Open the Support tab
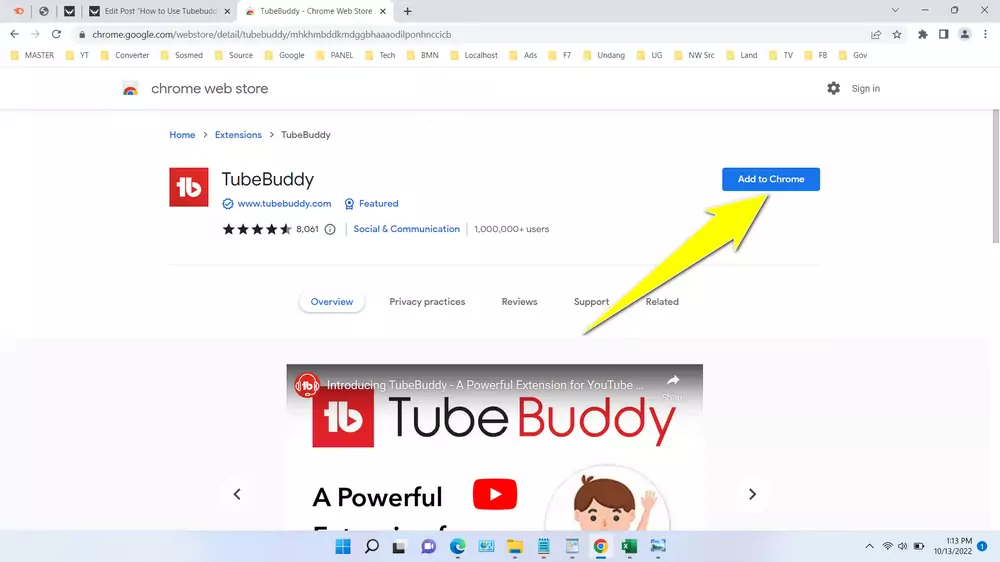 (591, 302)
